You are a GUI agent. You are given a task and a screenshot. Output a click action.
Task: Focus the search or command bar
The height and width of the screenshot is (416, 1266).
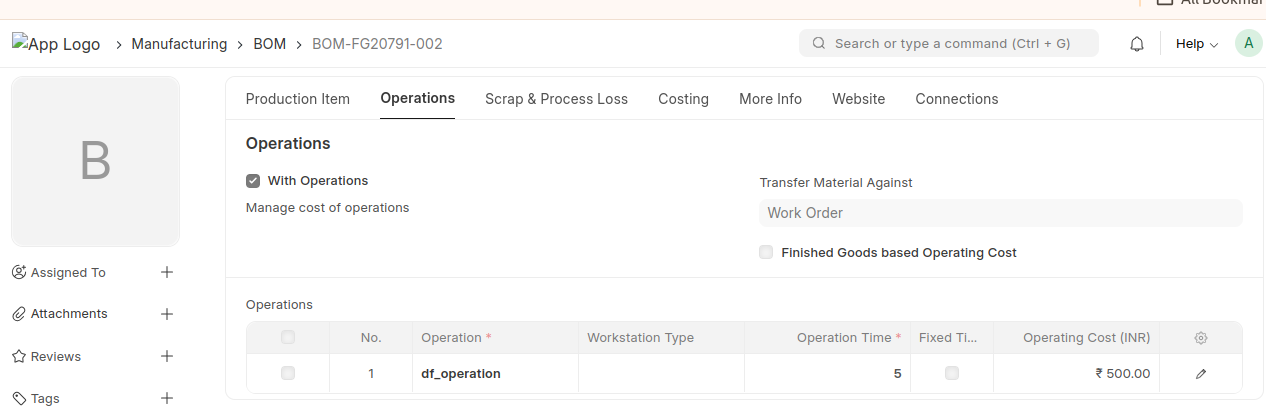[x=950, y=44]
